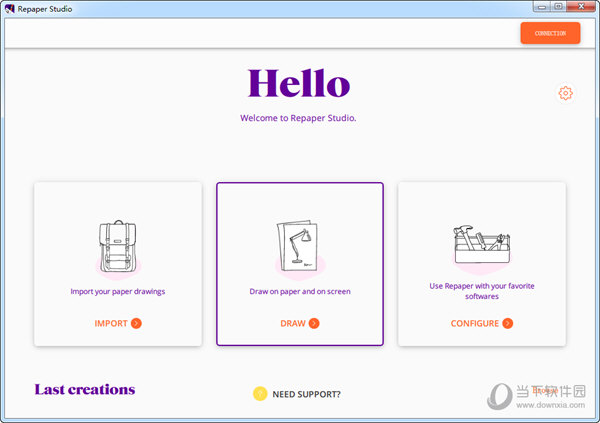
Task: Click the yellow support lightbulb icon
Action: (260, 394)
